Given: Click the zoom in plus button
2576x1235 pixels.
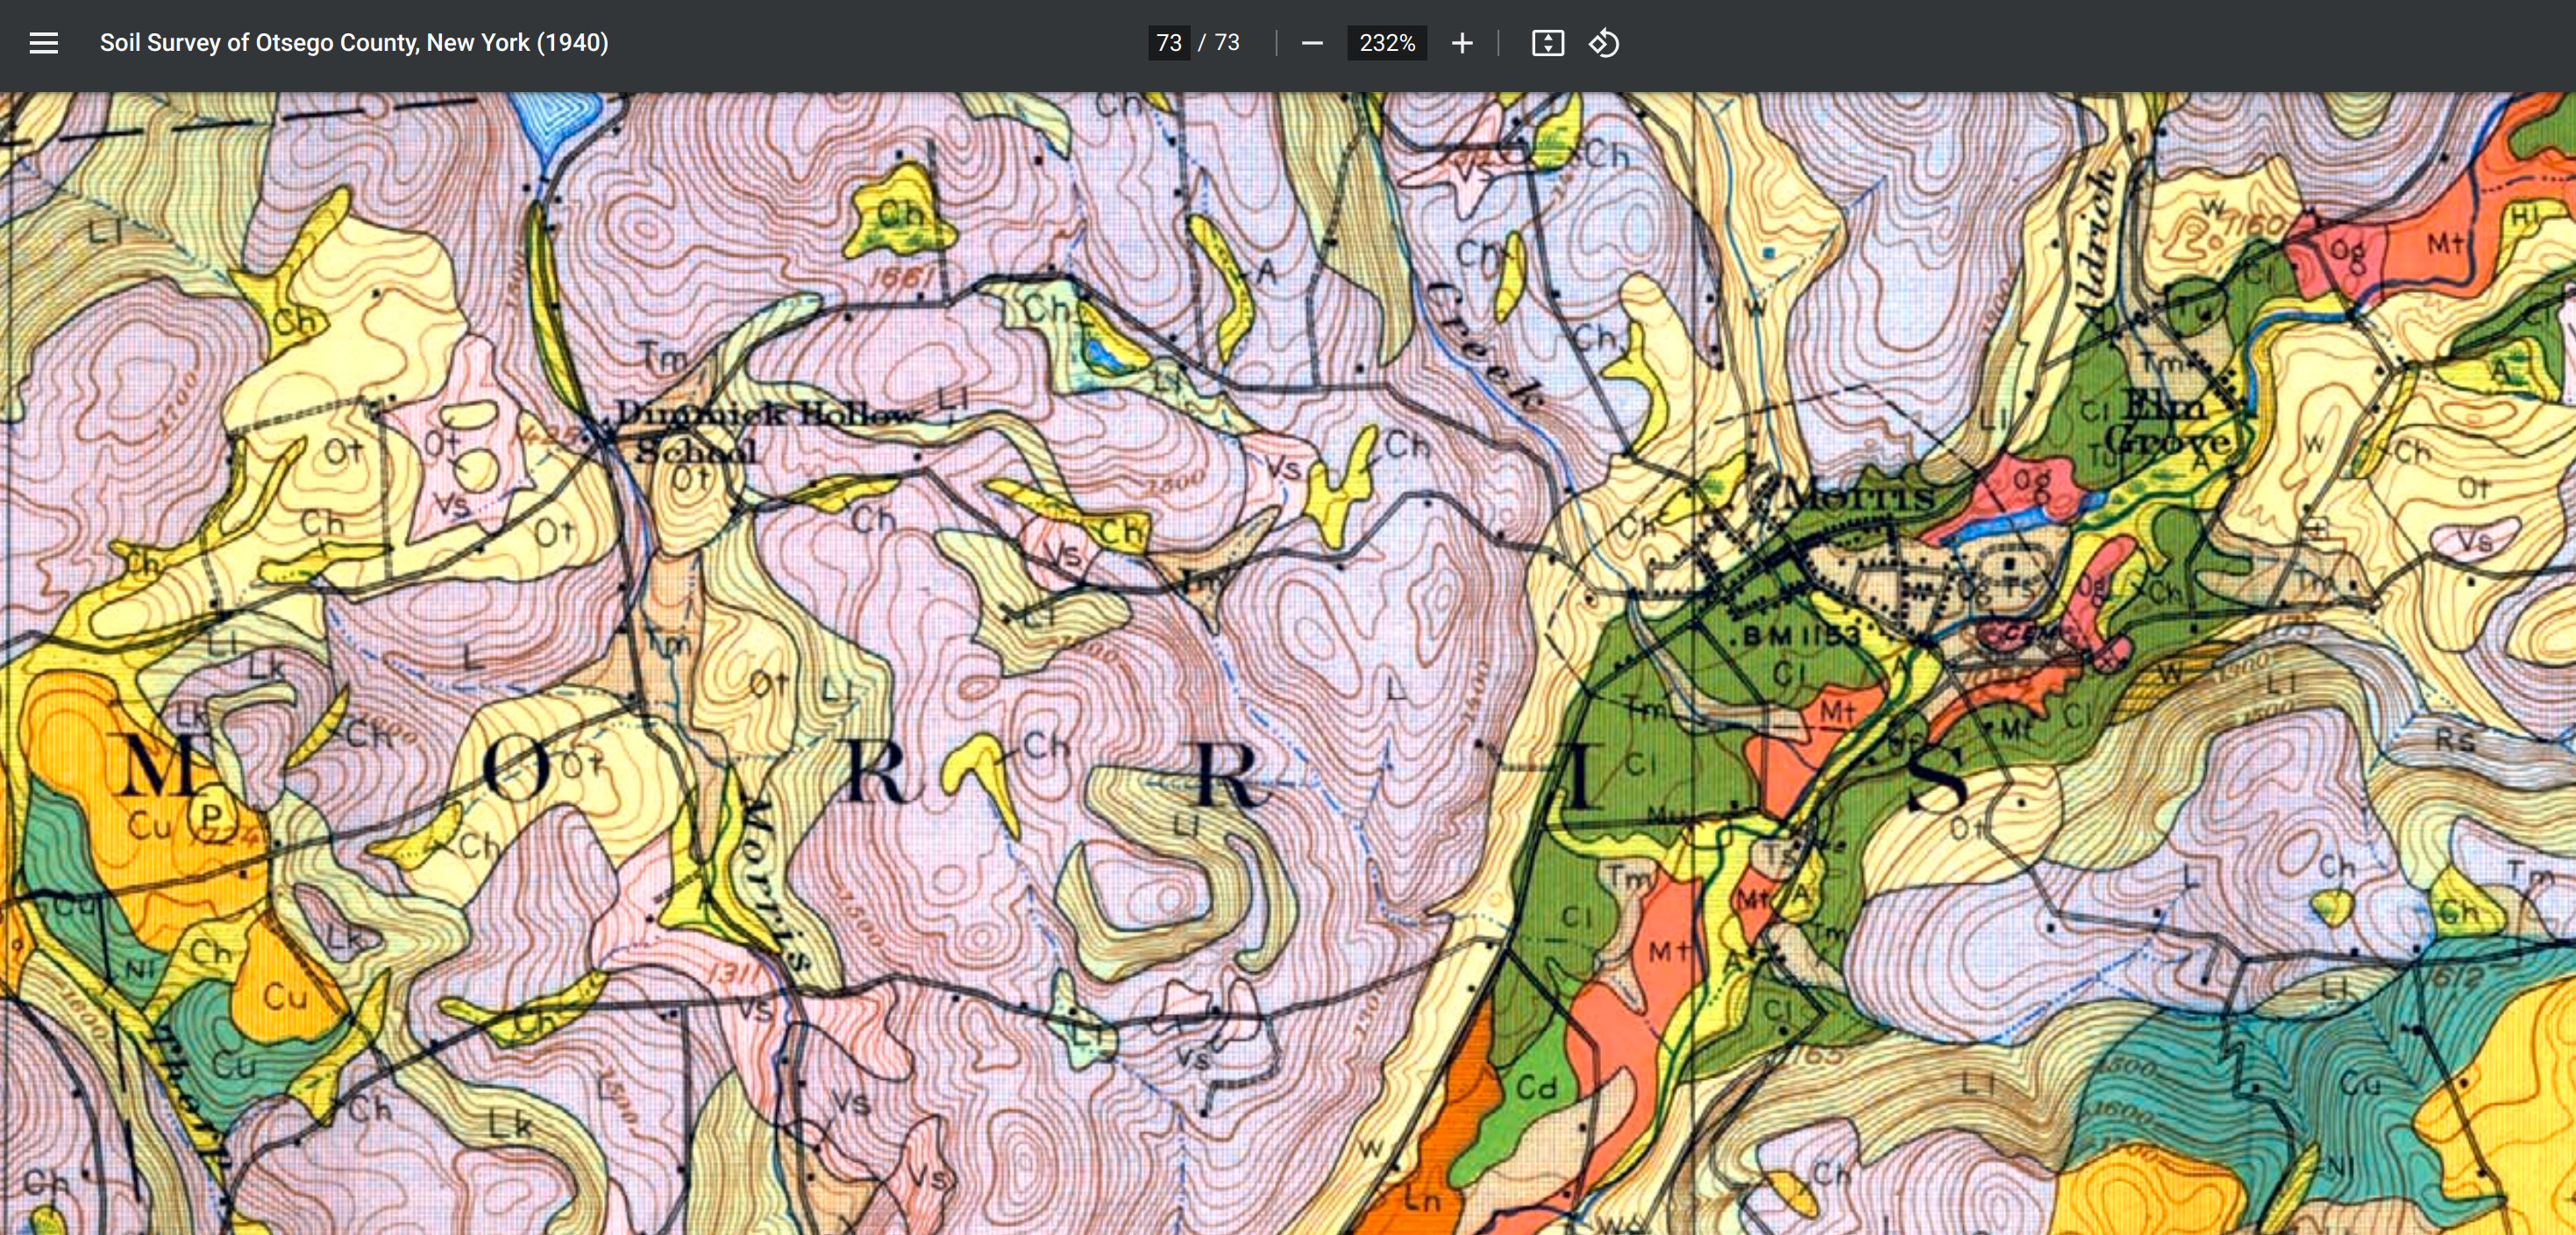Looking at the screenshot, I should coord(1462,43).
